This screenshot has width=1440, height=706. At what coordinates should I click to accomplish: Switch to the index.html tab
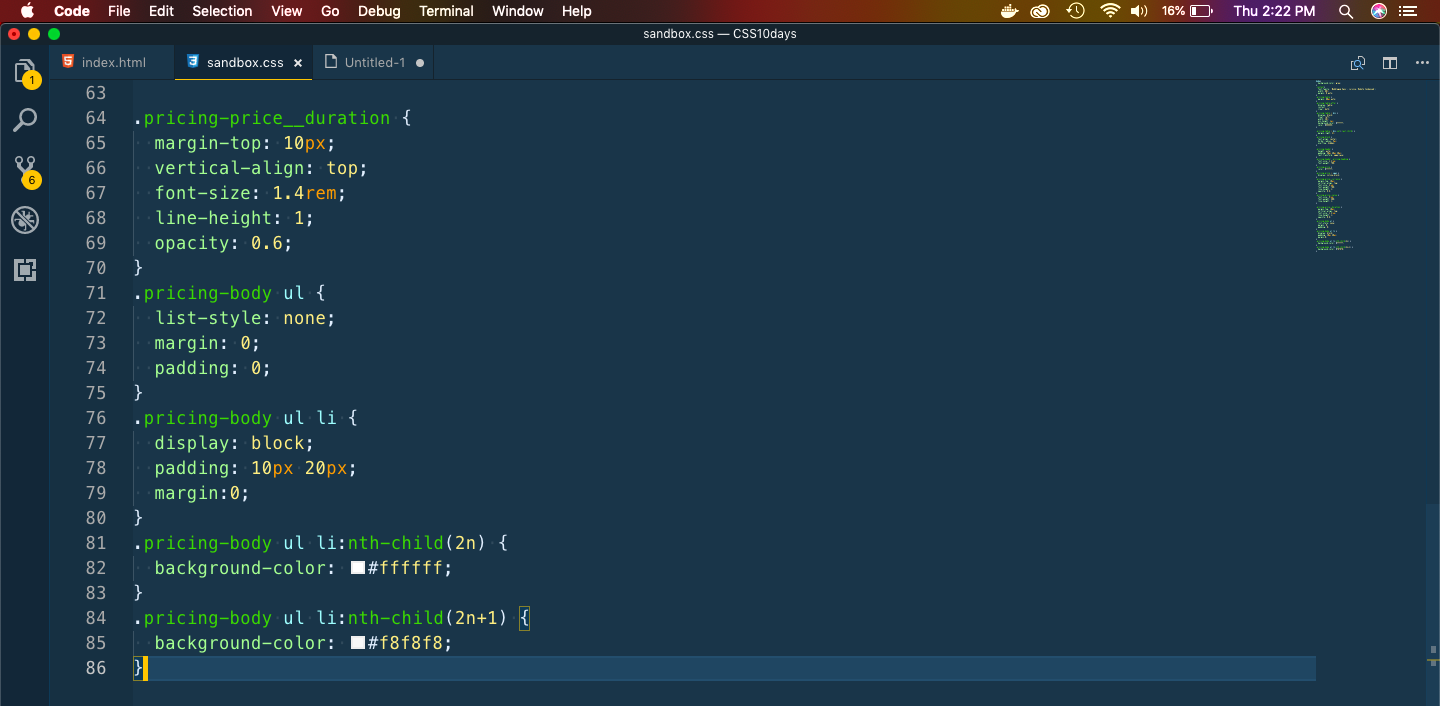point(113,62)
